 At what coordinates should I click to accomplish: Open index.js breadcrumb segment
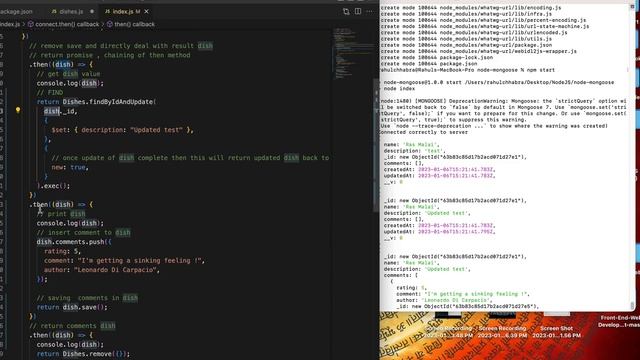tap(10, 24)
